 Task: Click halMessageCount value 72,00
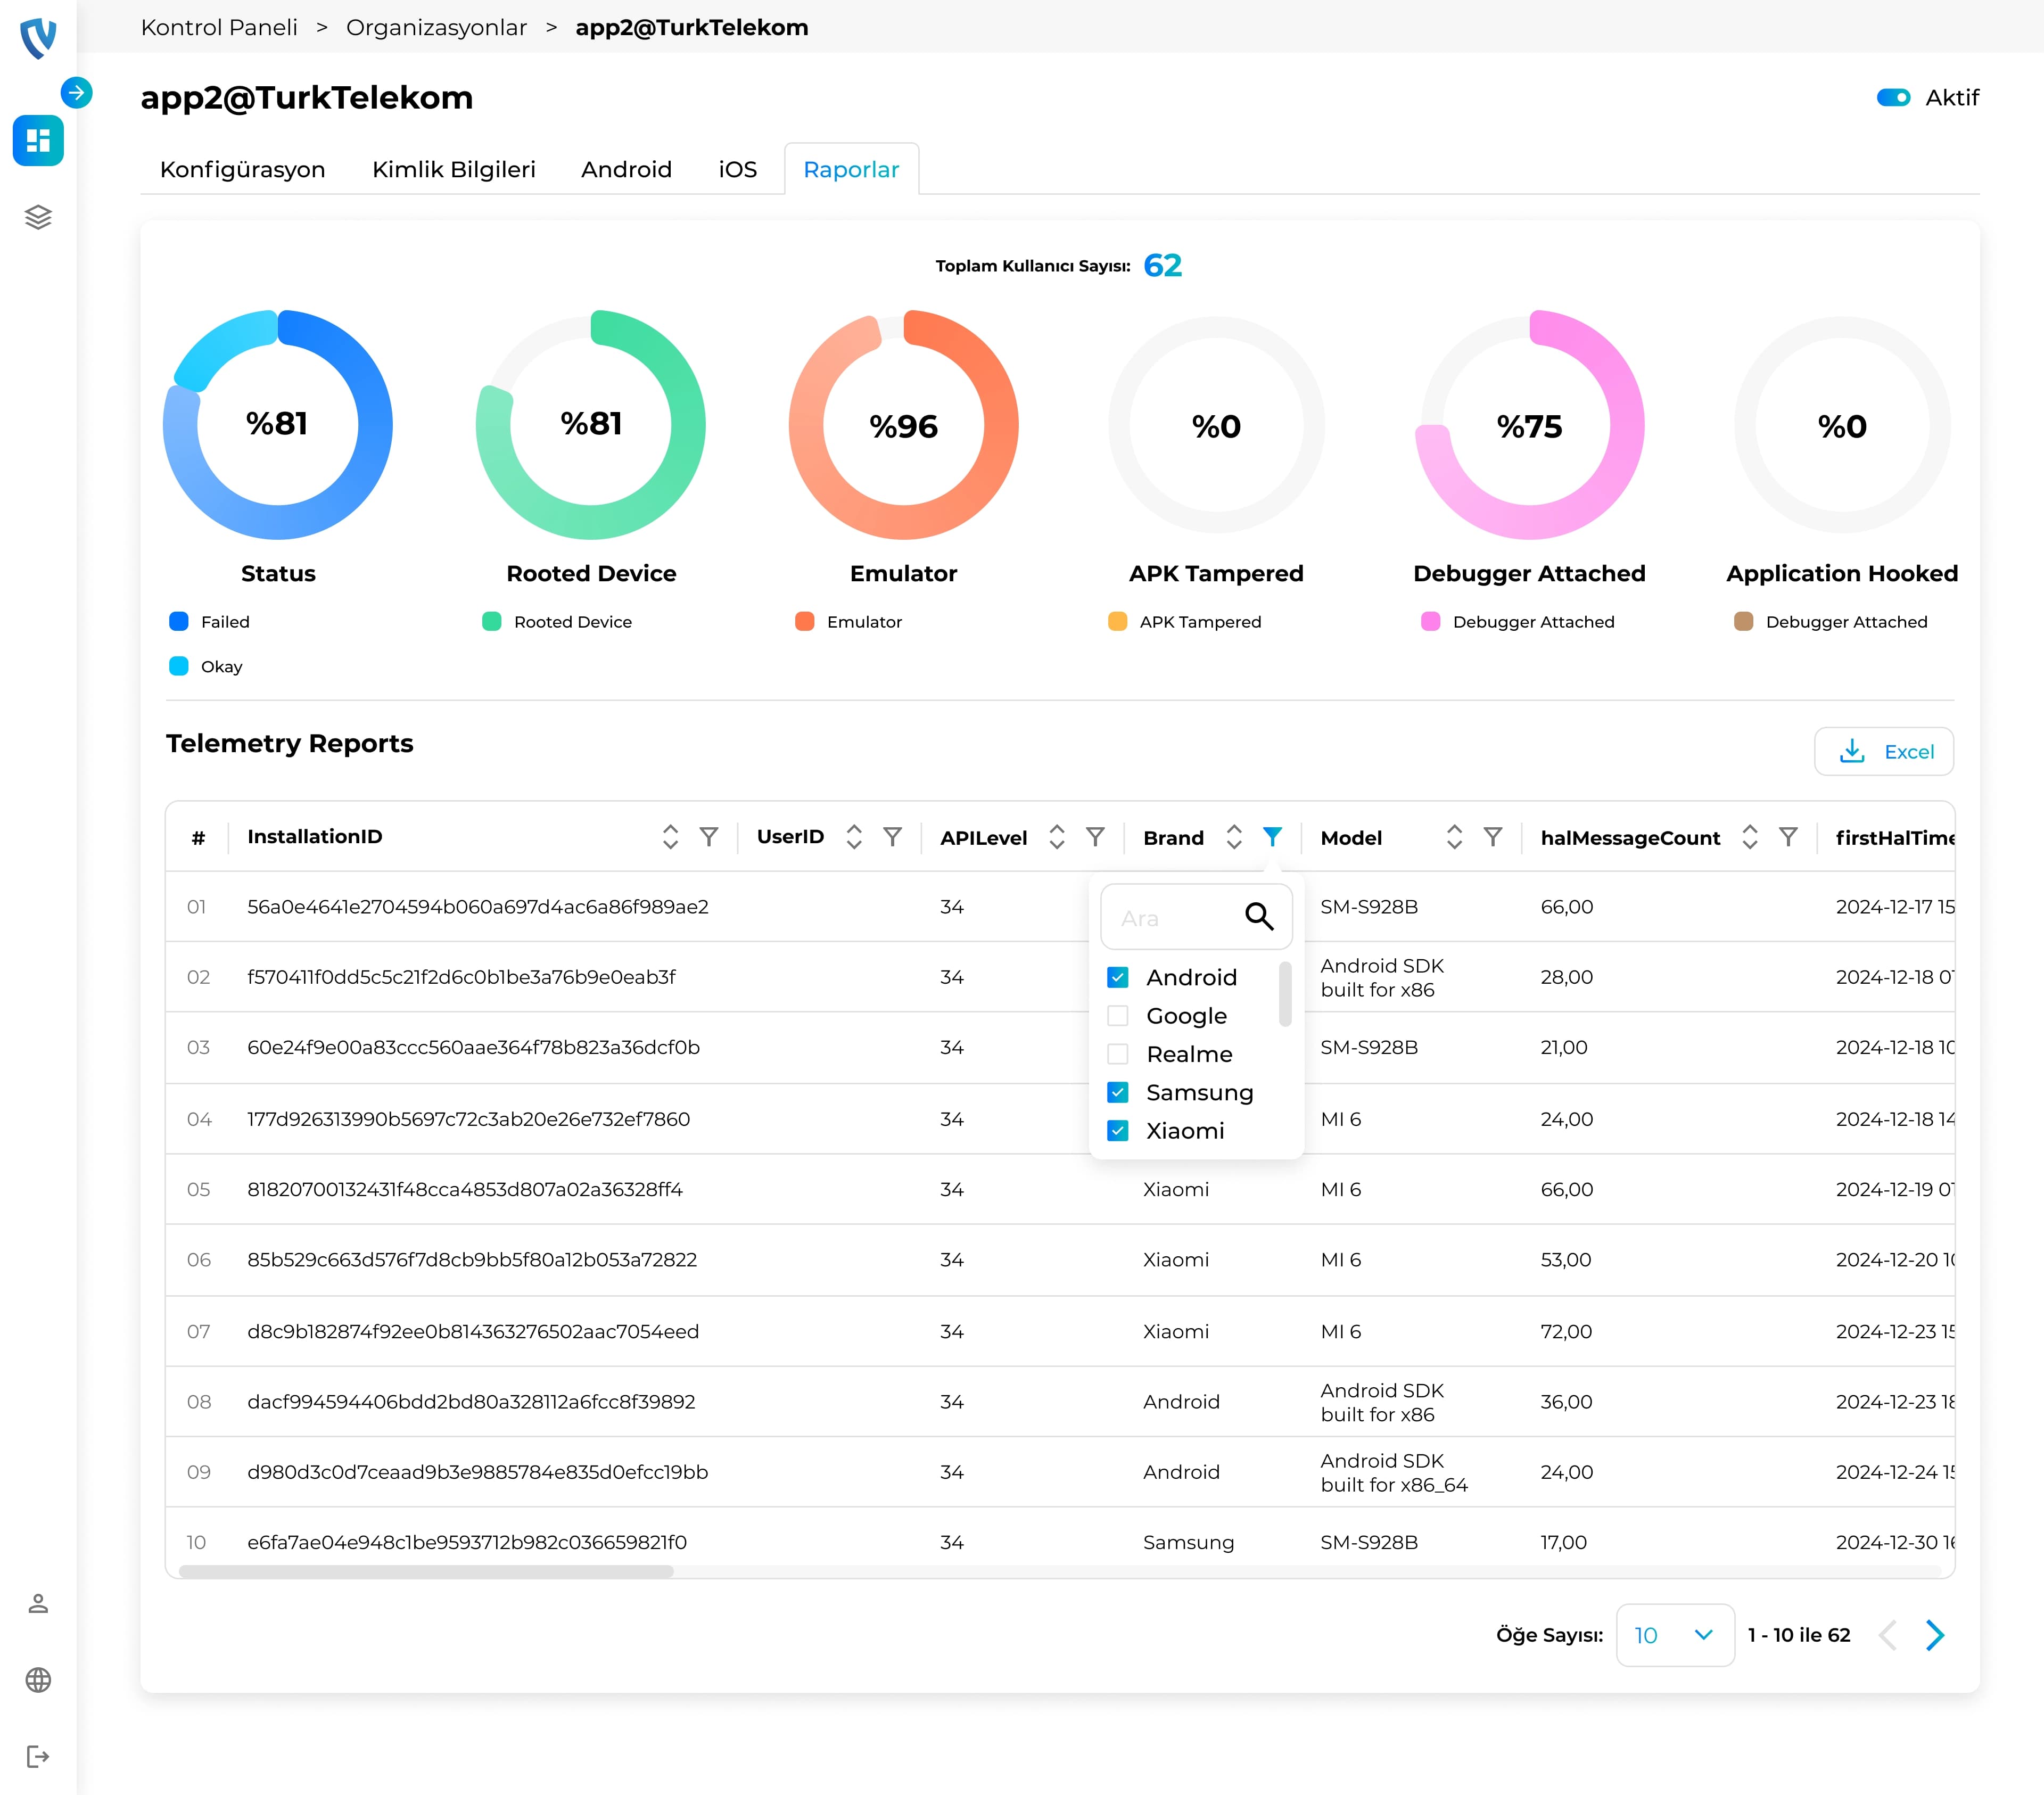click(x=1567, y=1332)
